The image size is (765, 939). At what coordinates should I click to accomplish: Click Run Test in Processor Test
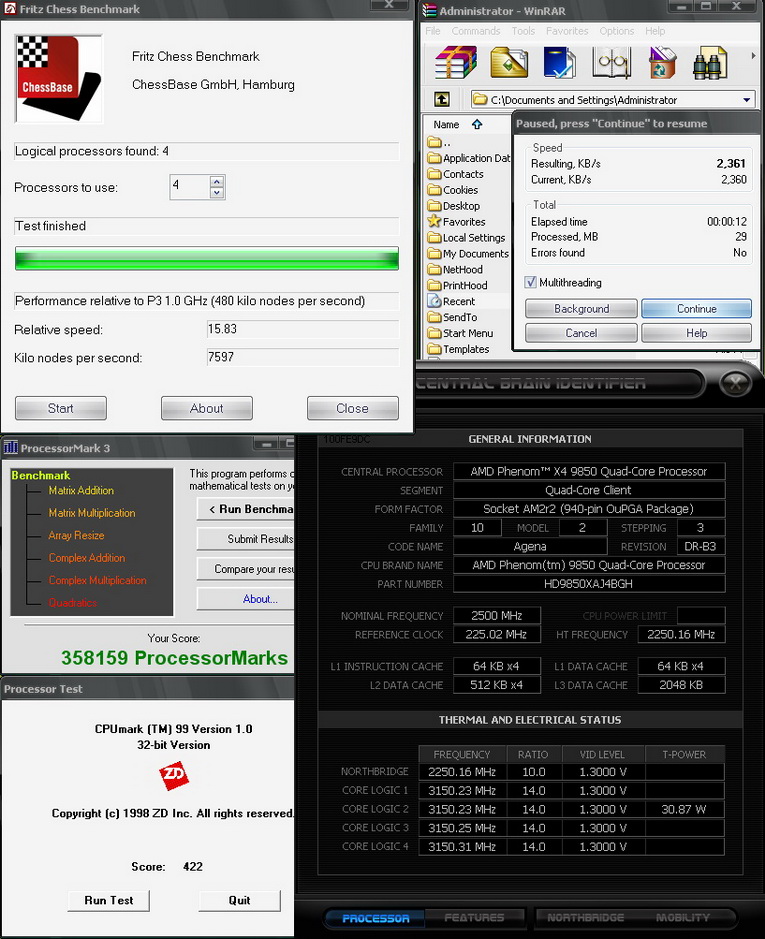(108, 900)
